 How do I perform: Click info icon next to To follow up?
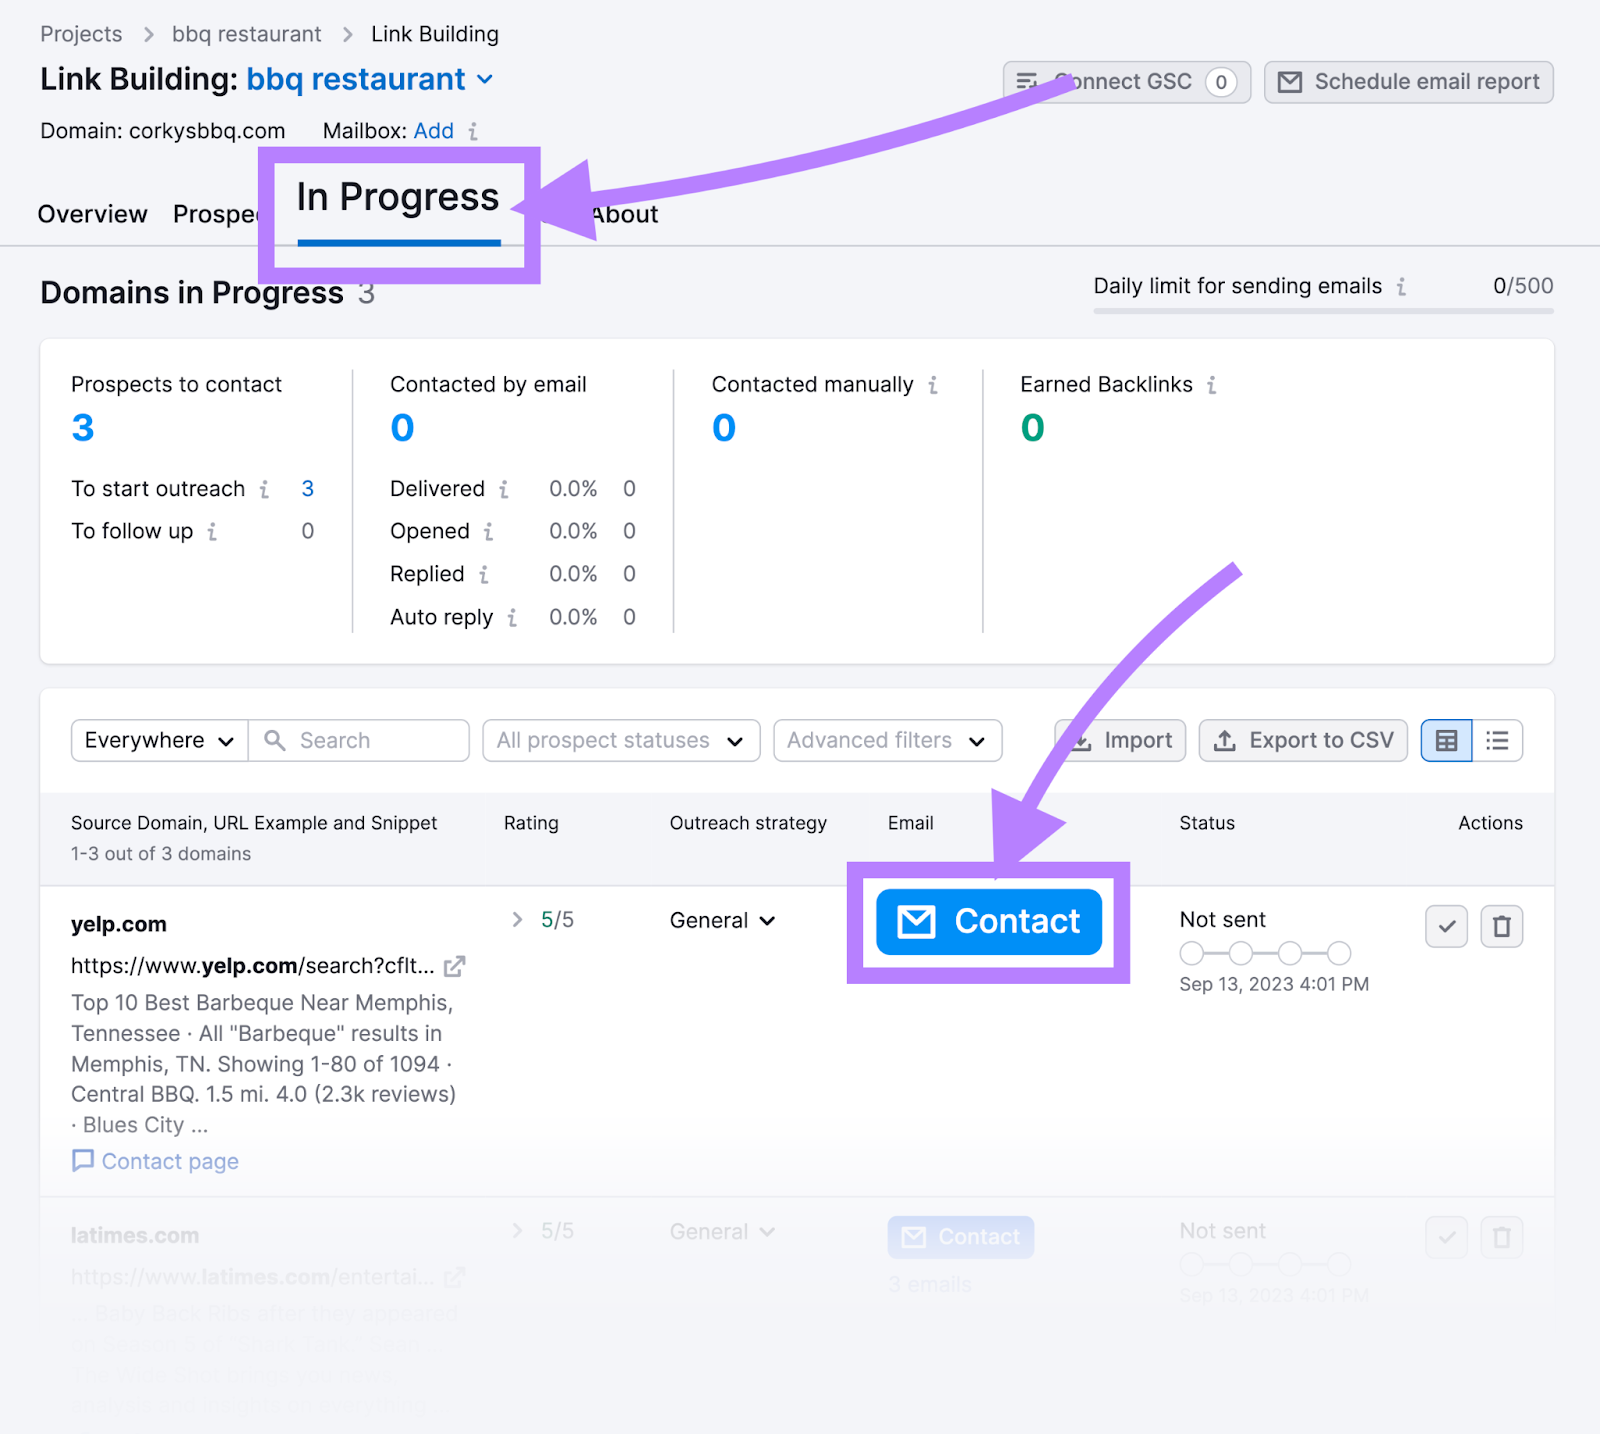(212, 532)
